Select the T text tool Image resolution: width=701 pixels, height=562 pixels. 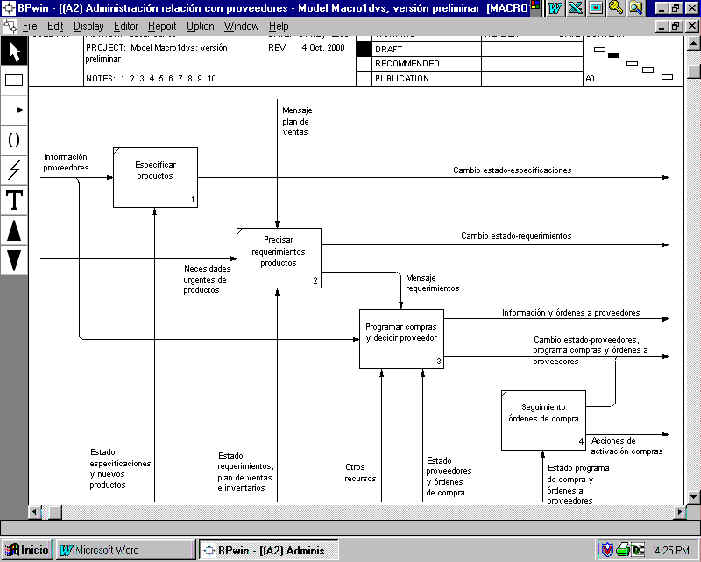point(14,200)
